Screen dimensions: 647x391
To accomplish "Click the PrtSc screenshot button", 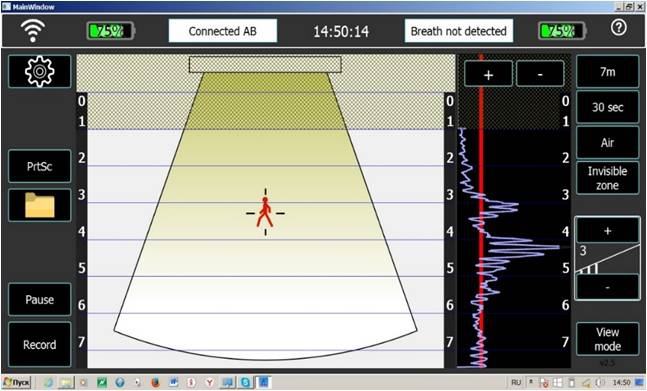I will click(x=39, y=166).
